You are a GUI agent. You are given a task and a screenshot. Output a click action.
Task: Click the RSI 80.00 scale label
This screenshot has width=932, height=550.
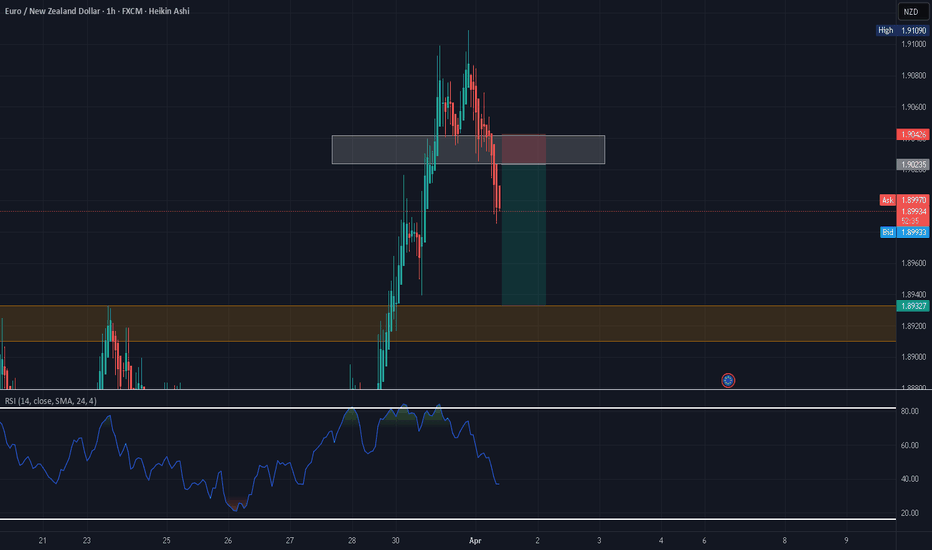click(909, 411)
